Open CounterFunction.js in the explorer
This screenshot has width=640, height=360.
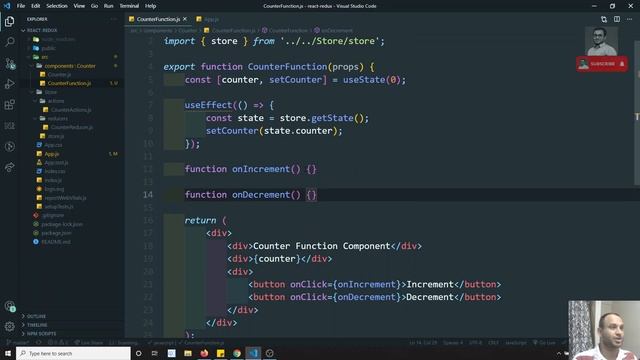pos(69,83)
